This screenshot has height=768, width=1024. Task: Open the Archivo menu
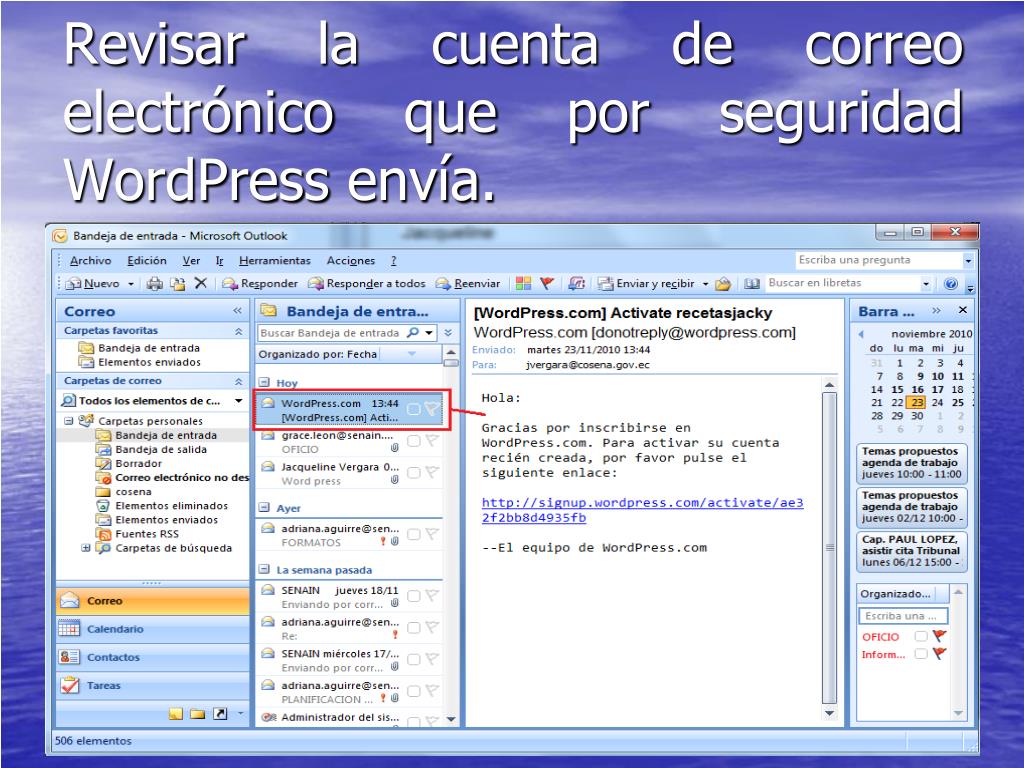coord(90,261)
